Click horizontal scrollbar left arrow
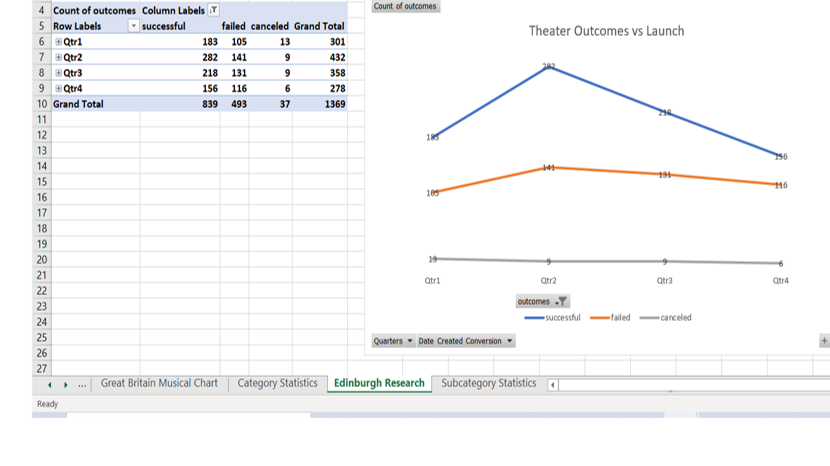This screenshot has width=830, height=466. click(x=553, y=385)
